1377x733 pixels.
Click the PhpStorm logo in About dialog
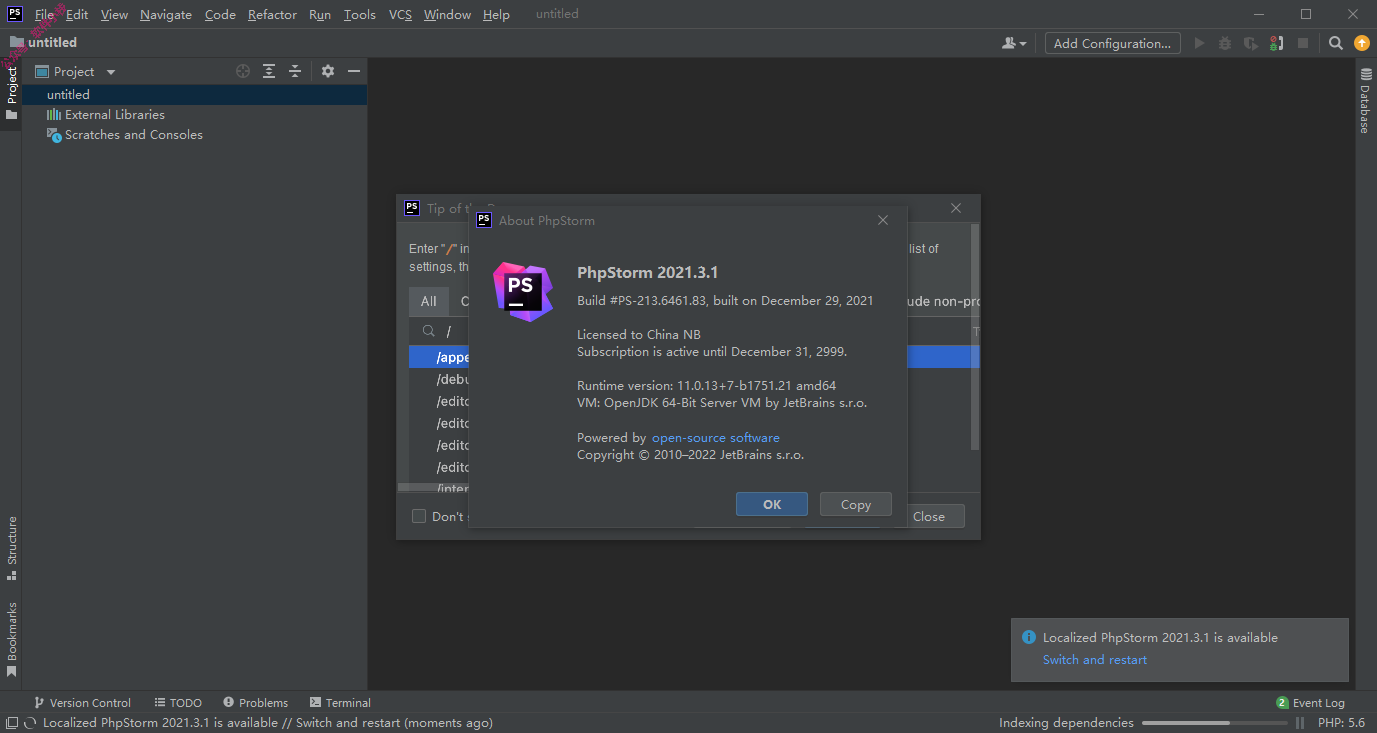click(523, 291)
